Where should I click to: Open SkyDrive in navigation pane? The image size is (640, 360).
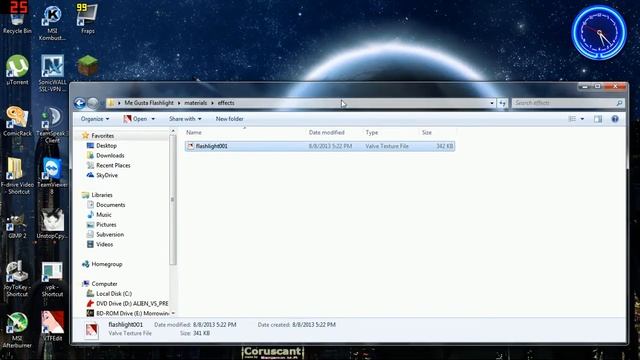coord(107,175)
